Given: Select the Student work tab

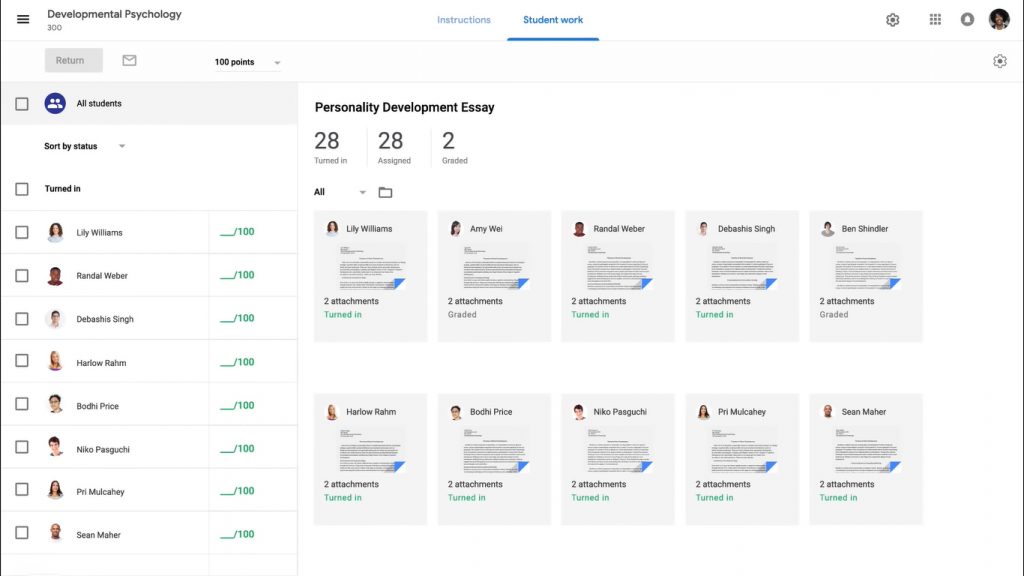Looking at the screenshot, I should point(553,18).
